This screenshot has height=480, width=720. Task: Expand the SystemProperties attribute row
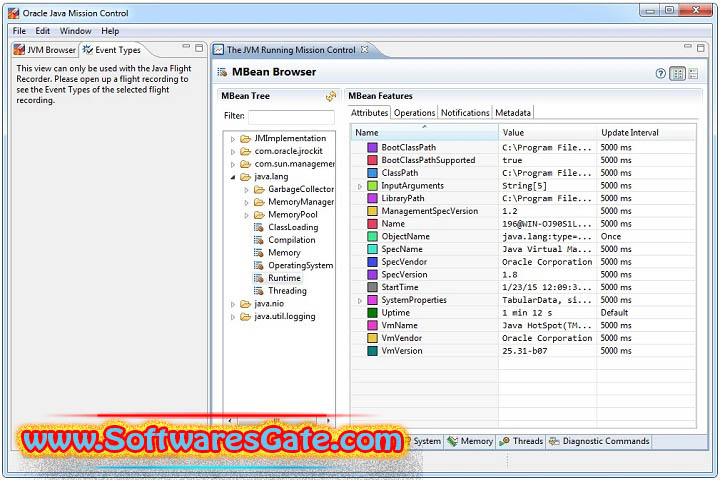pyautogui.click(x=360, y=300)
